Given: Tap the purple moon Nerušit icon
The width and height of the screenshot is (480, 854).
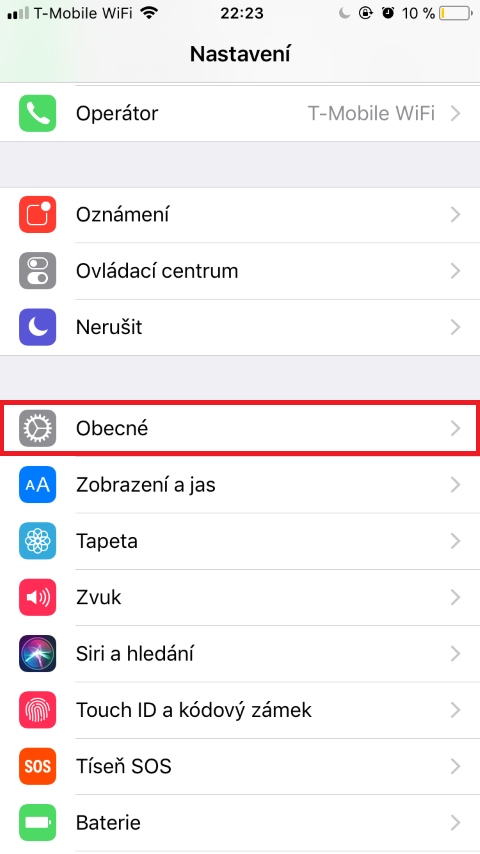Looking at the screenshot, I should (38, 327).
